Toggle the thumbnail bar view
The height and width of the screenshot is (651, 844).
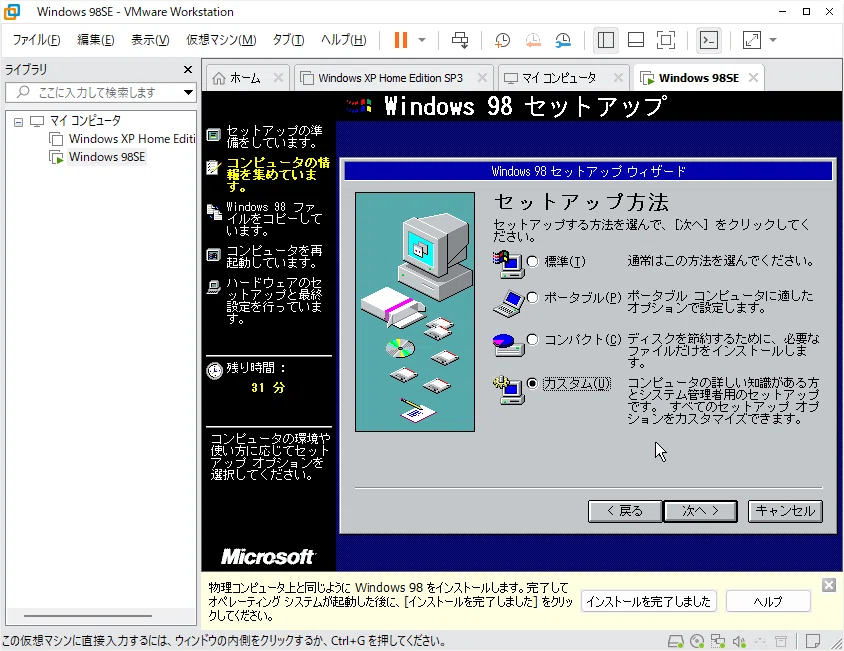636,40
